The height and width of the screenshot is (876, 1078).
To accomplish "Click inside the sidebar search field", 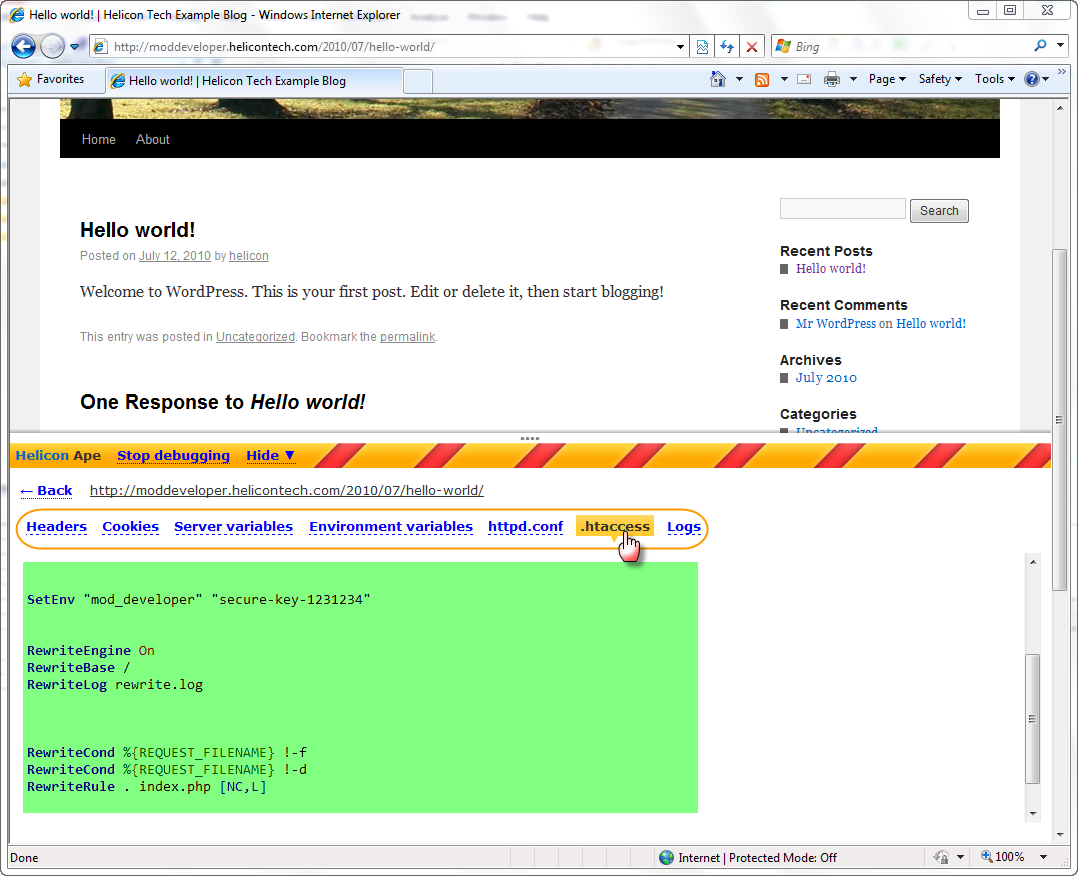I will pos(842,207).
